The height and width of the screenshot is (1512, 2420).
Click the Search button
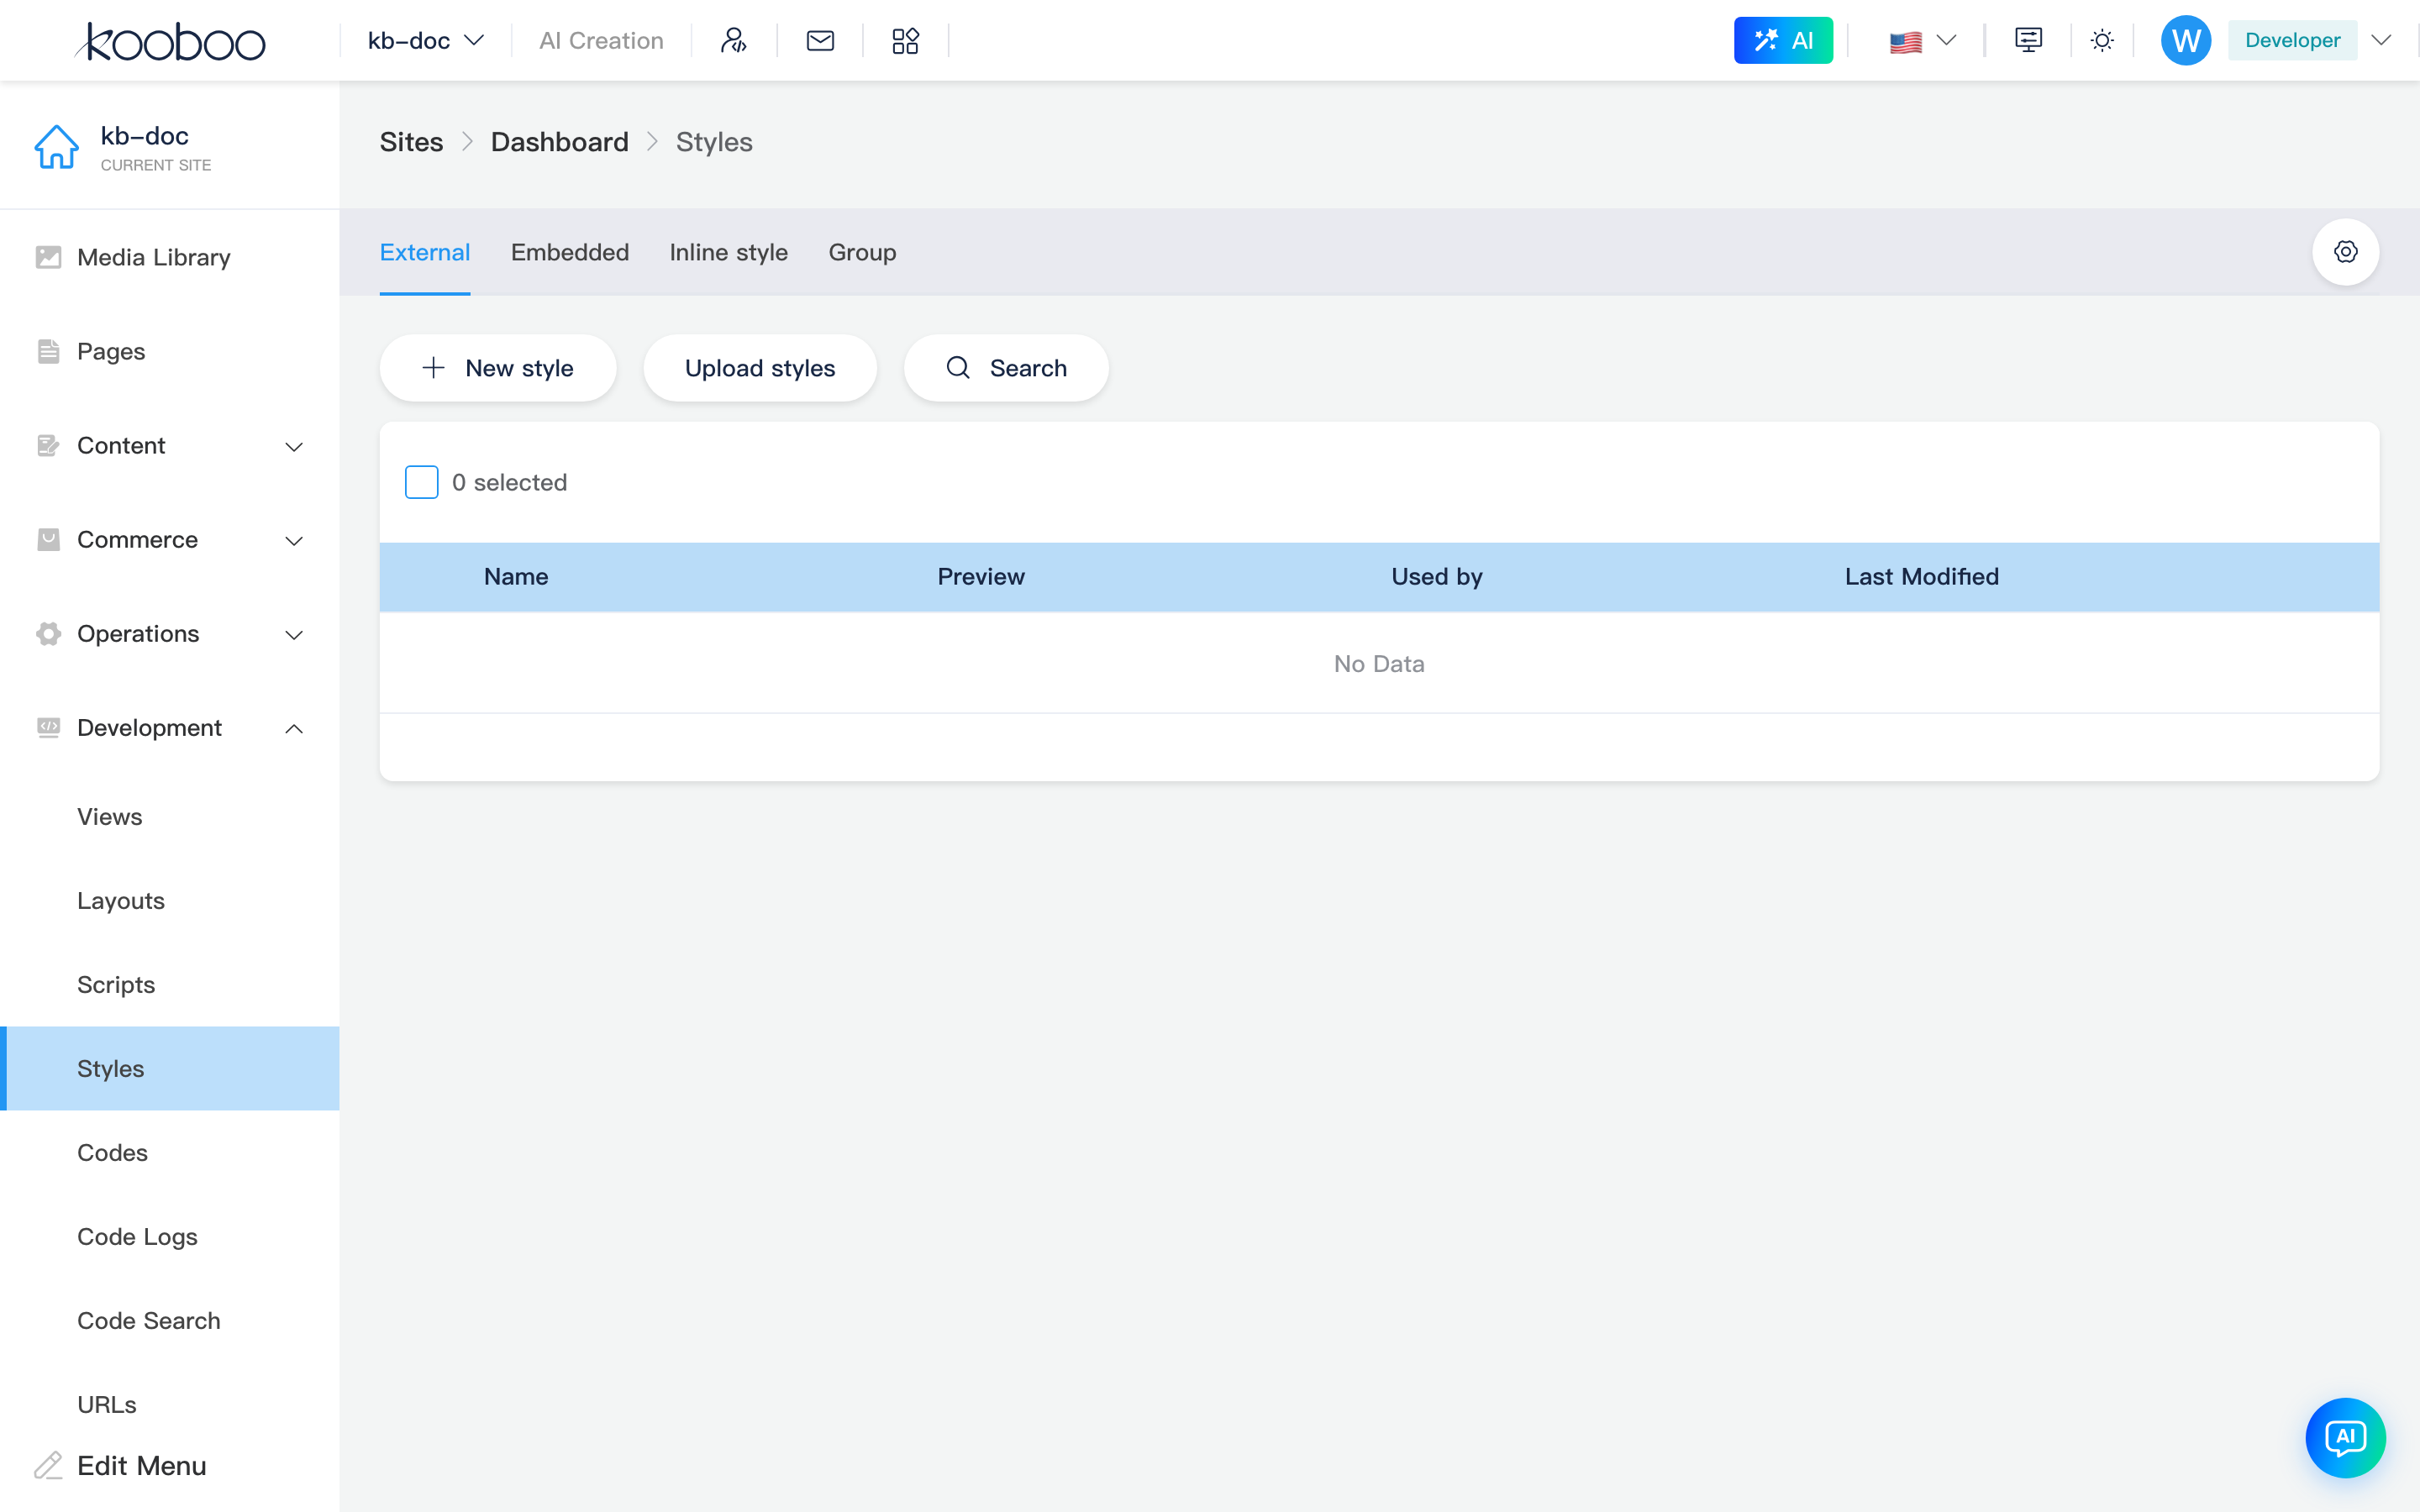coord(1006,368)
